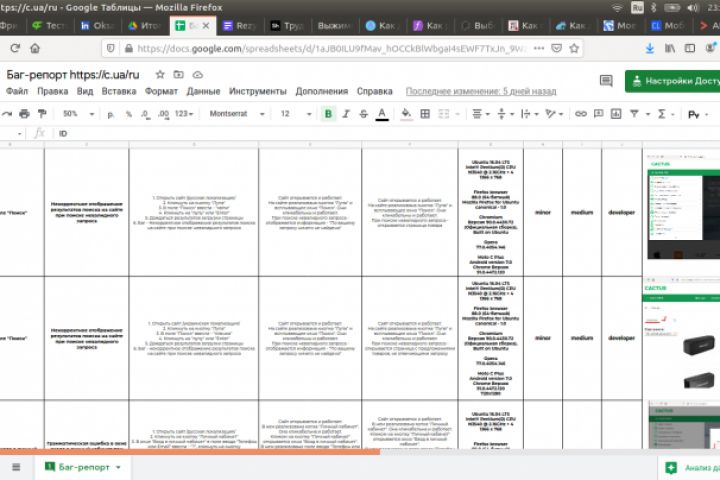
Task: Open the Баг-репорт sheet tab arrow
Action: click(x=118, y=468)
